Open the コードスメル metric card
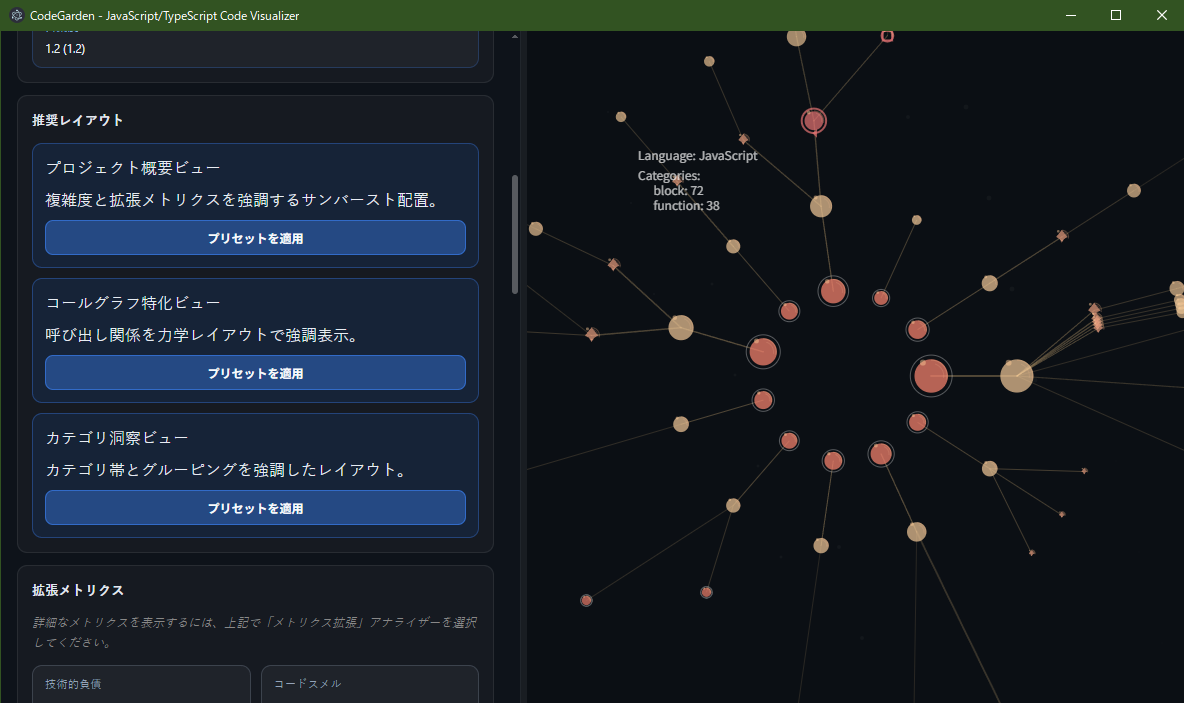Screen dimensions: 1184x703 tap(369, 684)
